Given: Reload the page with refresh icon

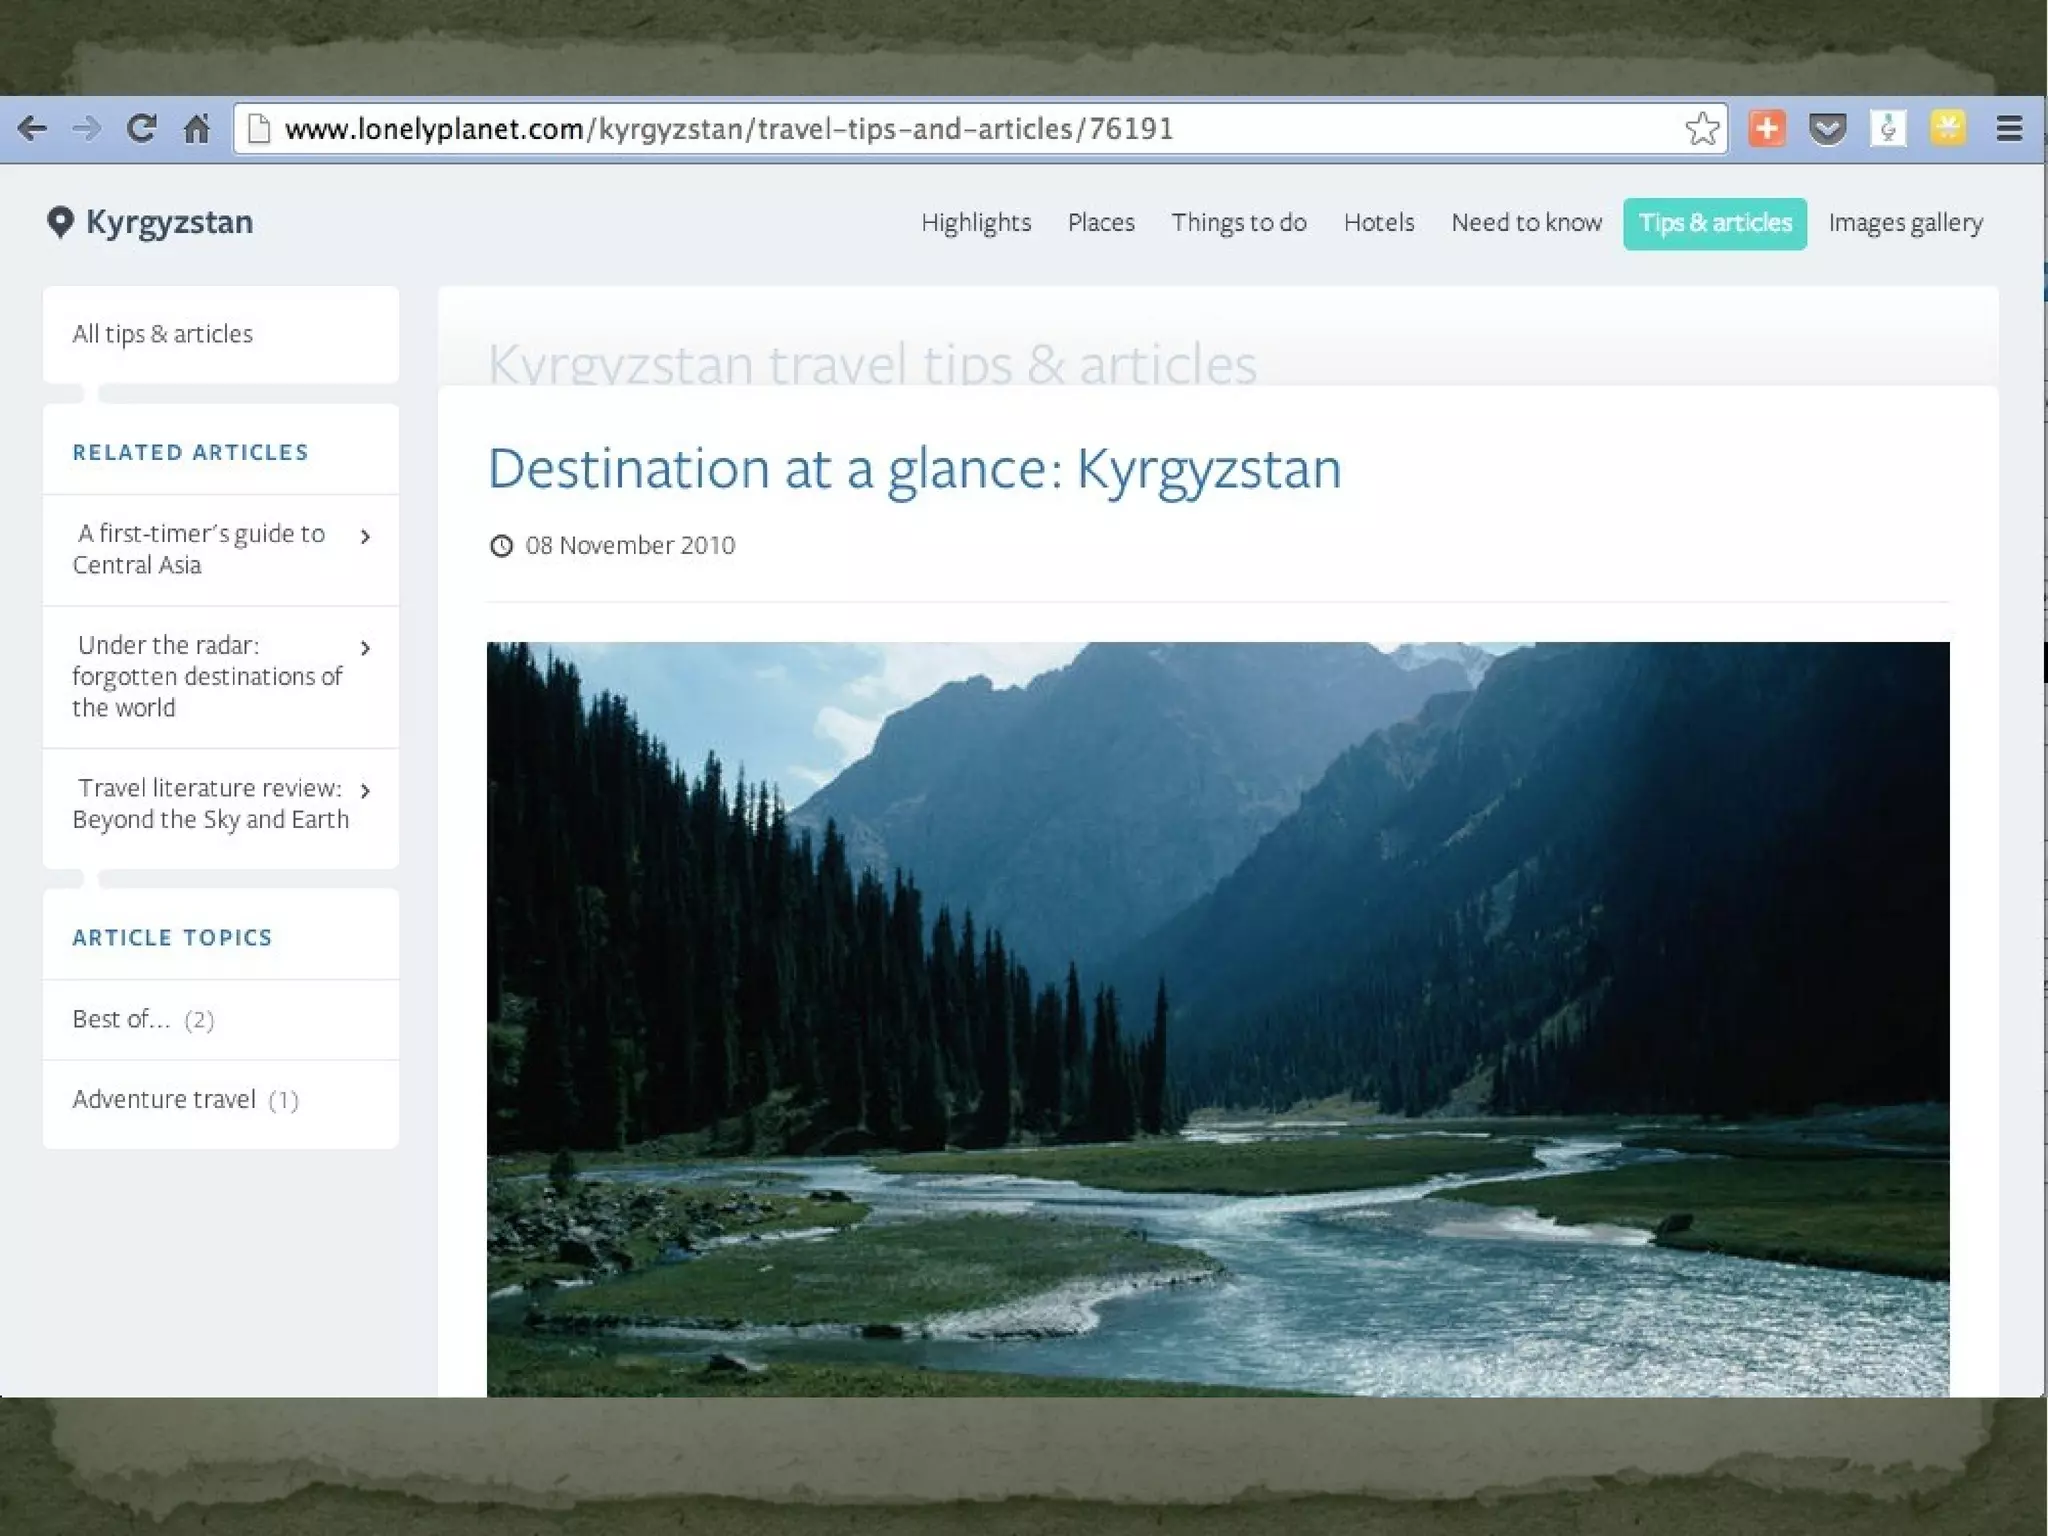Looking at the screenshot, I should pos(141,129).
